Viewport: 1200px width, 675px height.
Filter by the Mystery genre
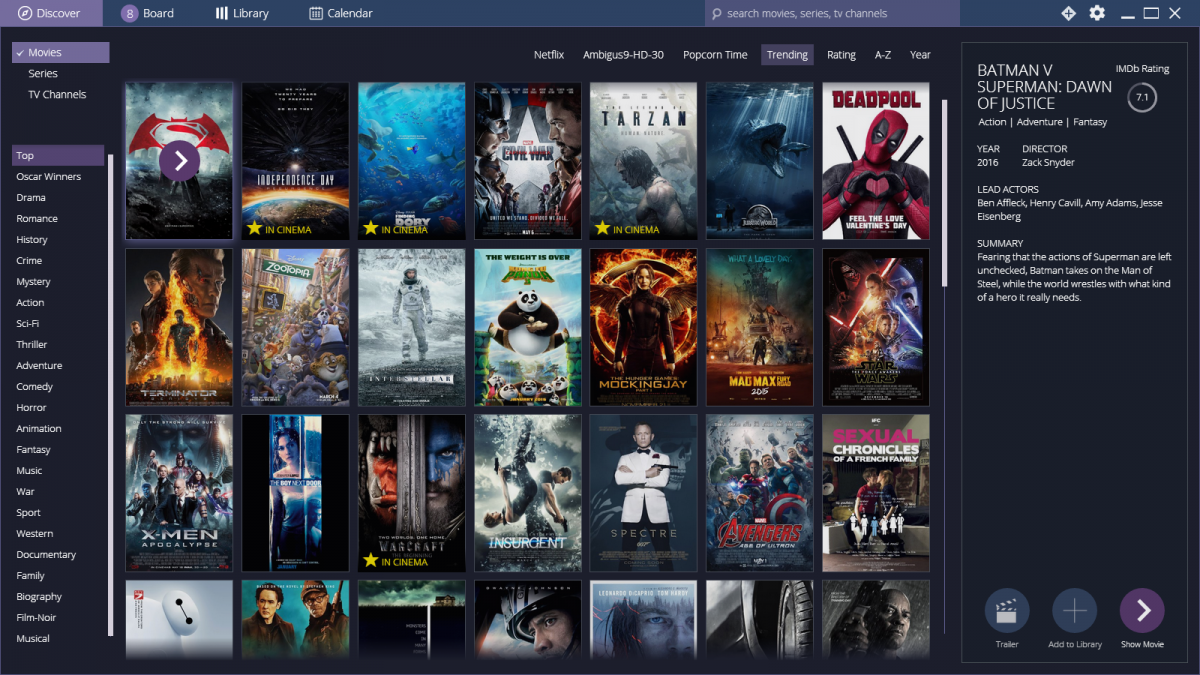33,281
